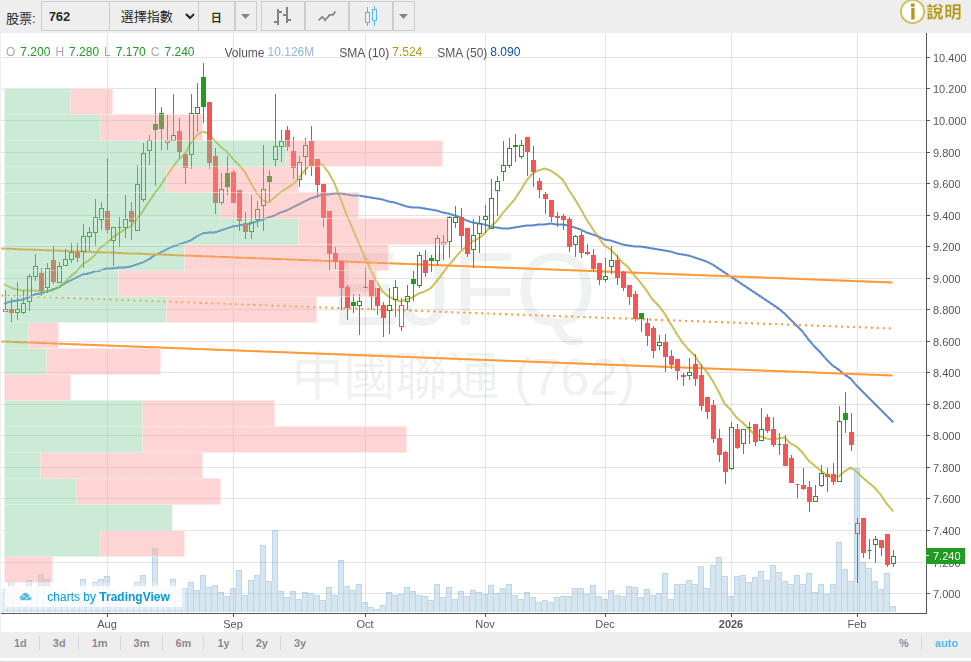The image size is (971, 662).
Task: Toggle the auto scale button
Action: (x=946, y=643)
